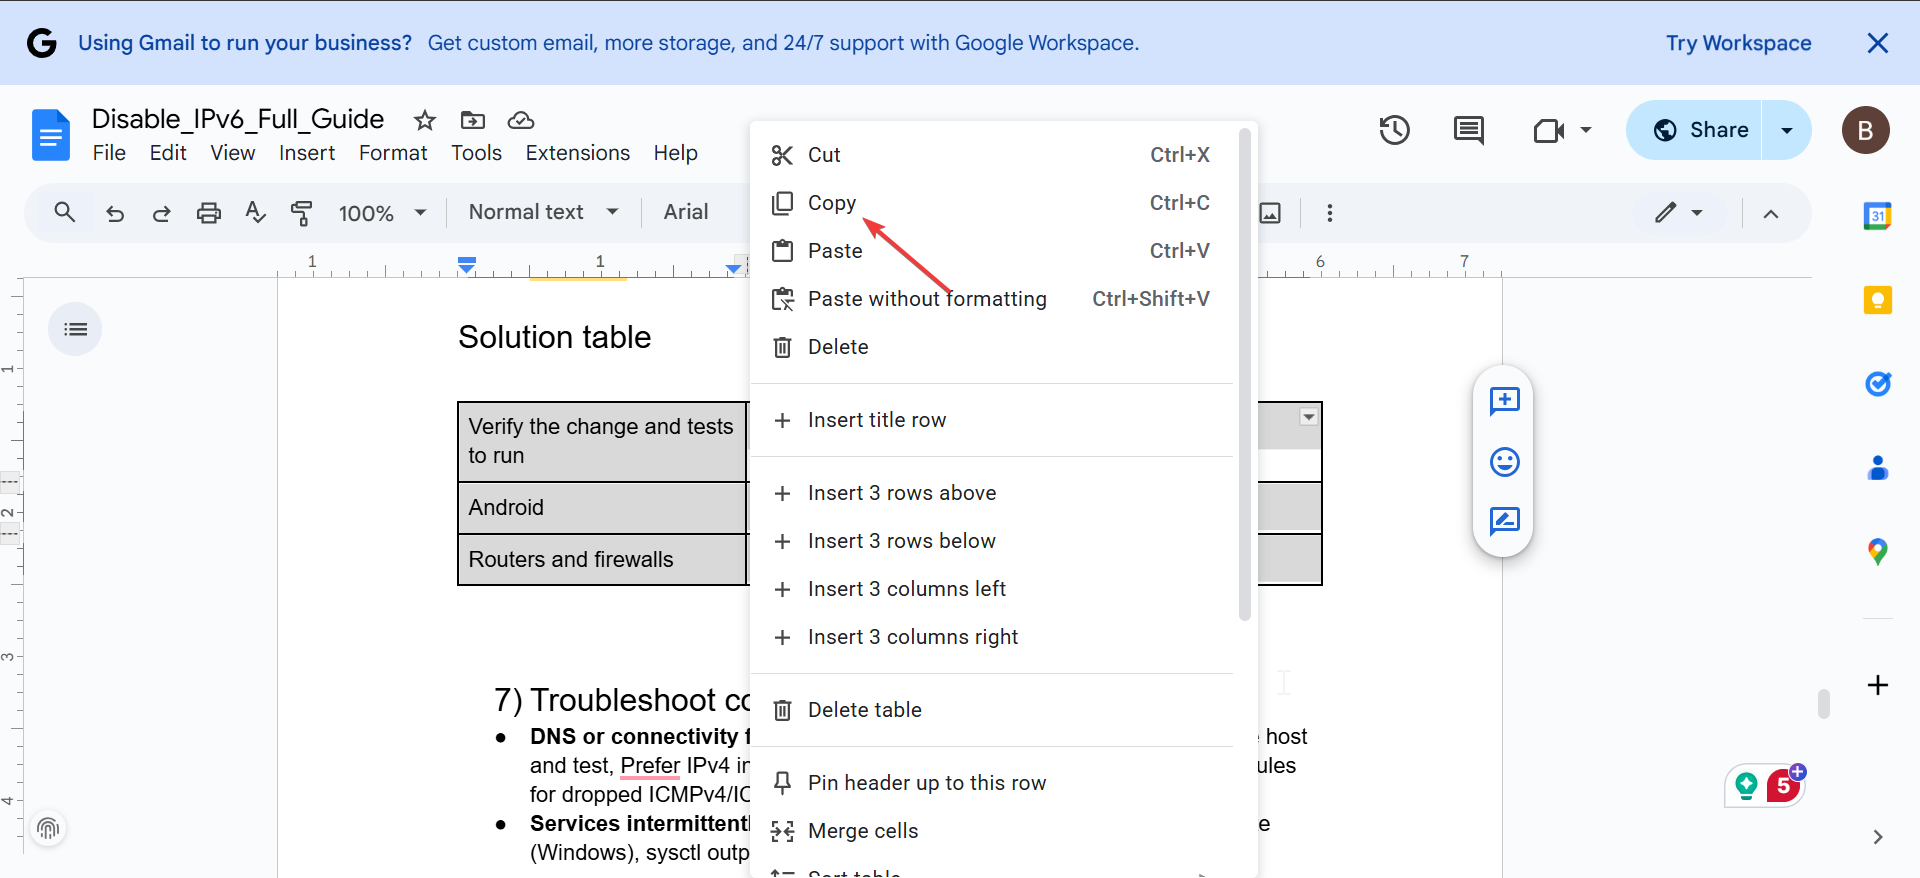Choose Copy from the context menu
This screenshot has width=1920, height=878.
click(x=991, y=203)
